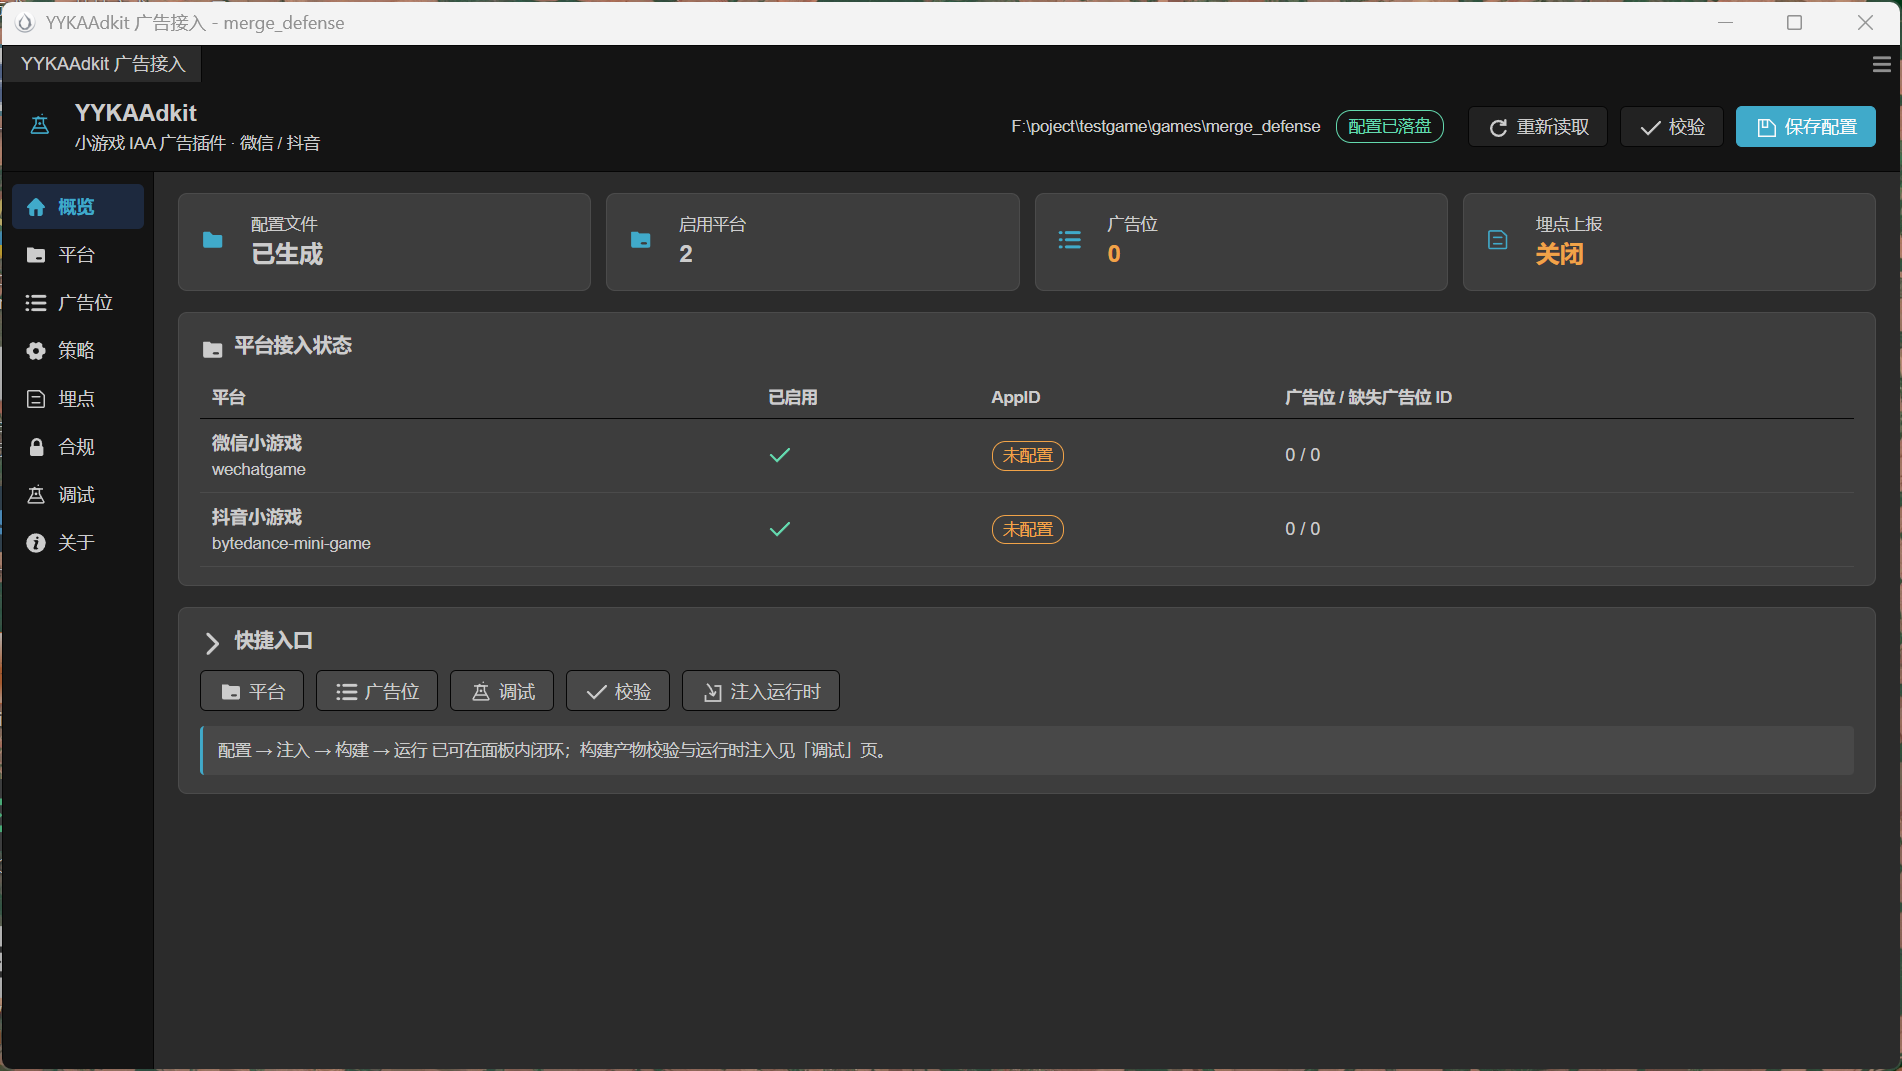Click the folder icon beside 平台接入状态

point(213,349)
